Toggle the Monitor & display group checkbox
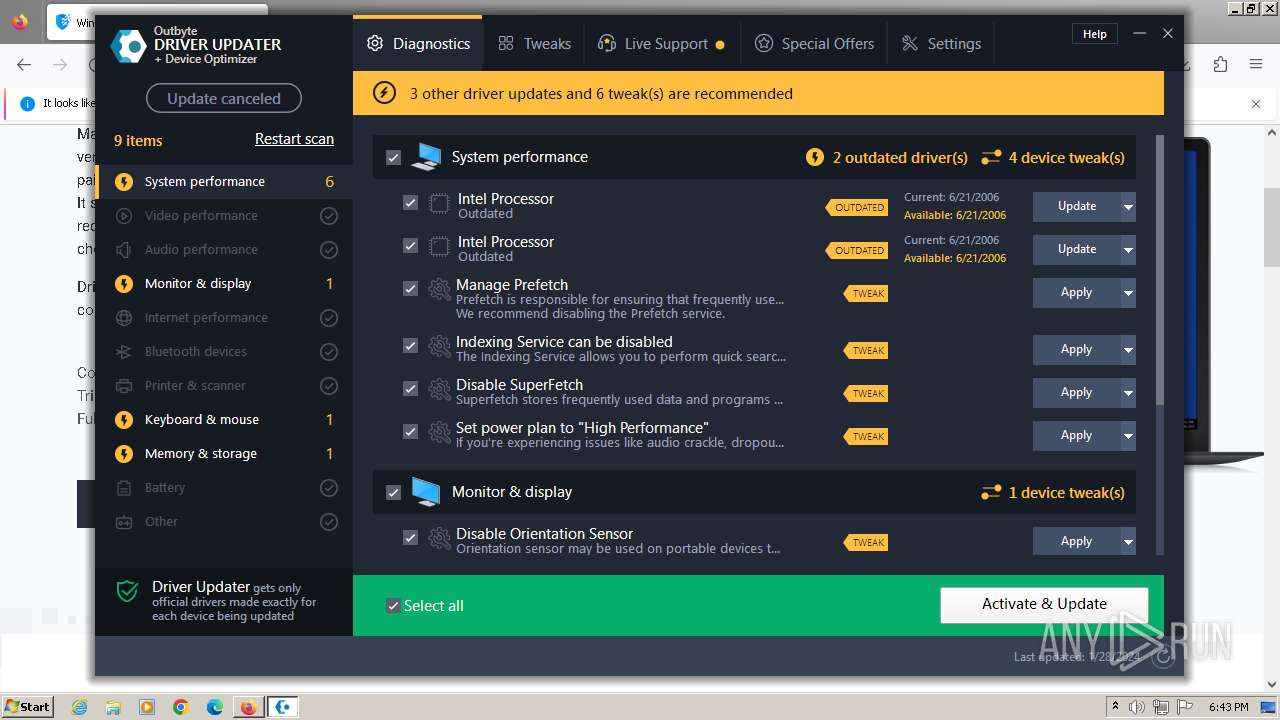This screenshot has width=1280, height=720. click(x=393, y=493)
